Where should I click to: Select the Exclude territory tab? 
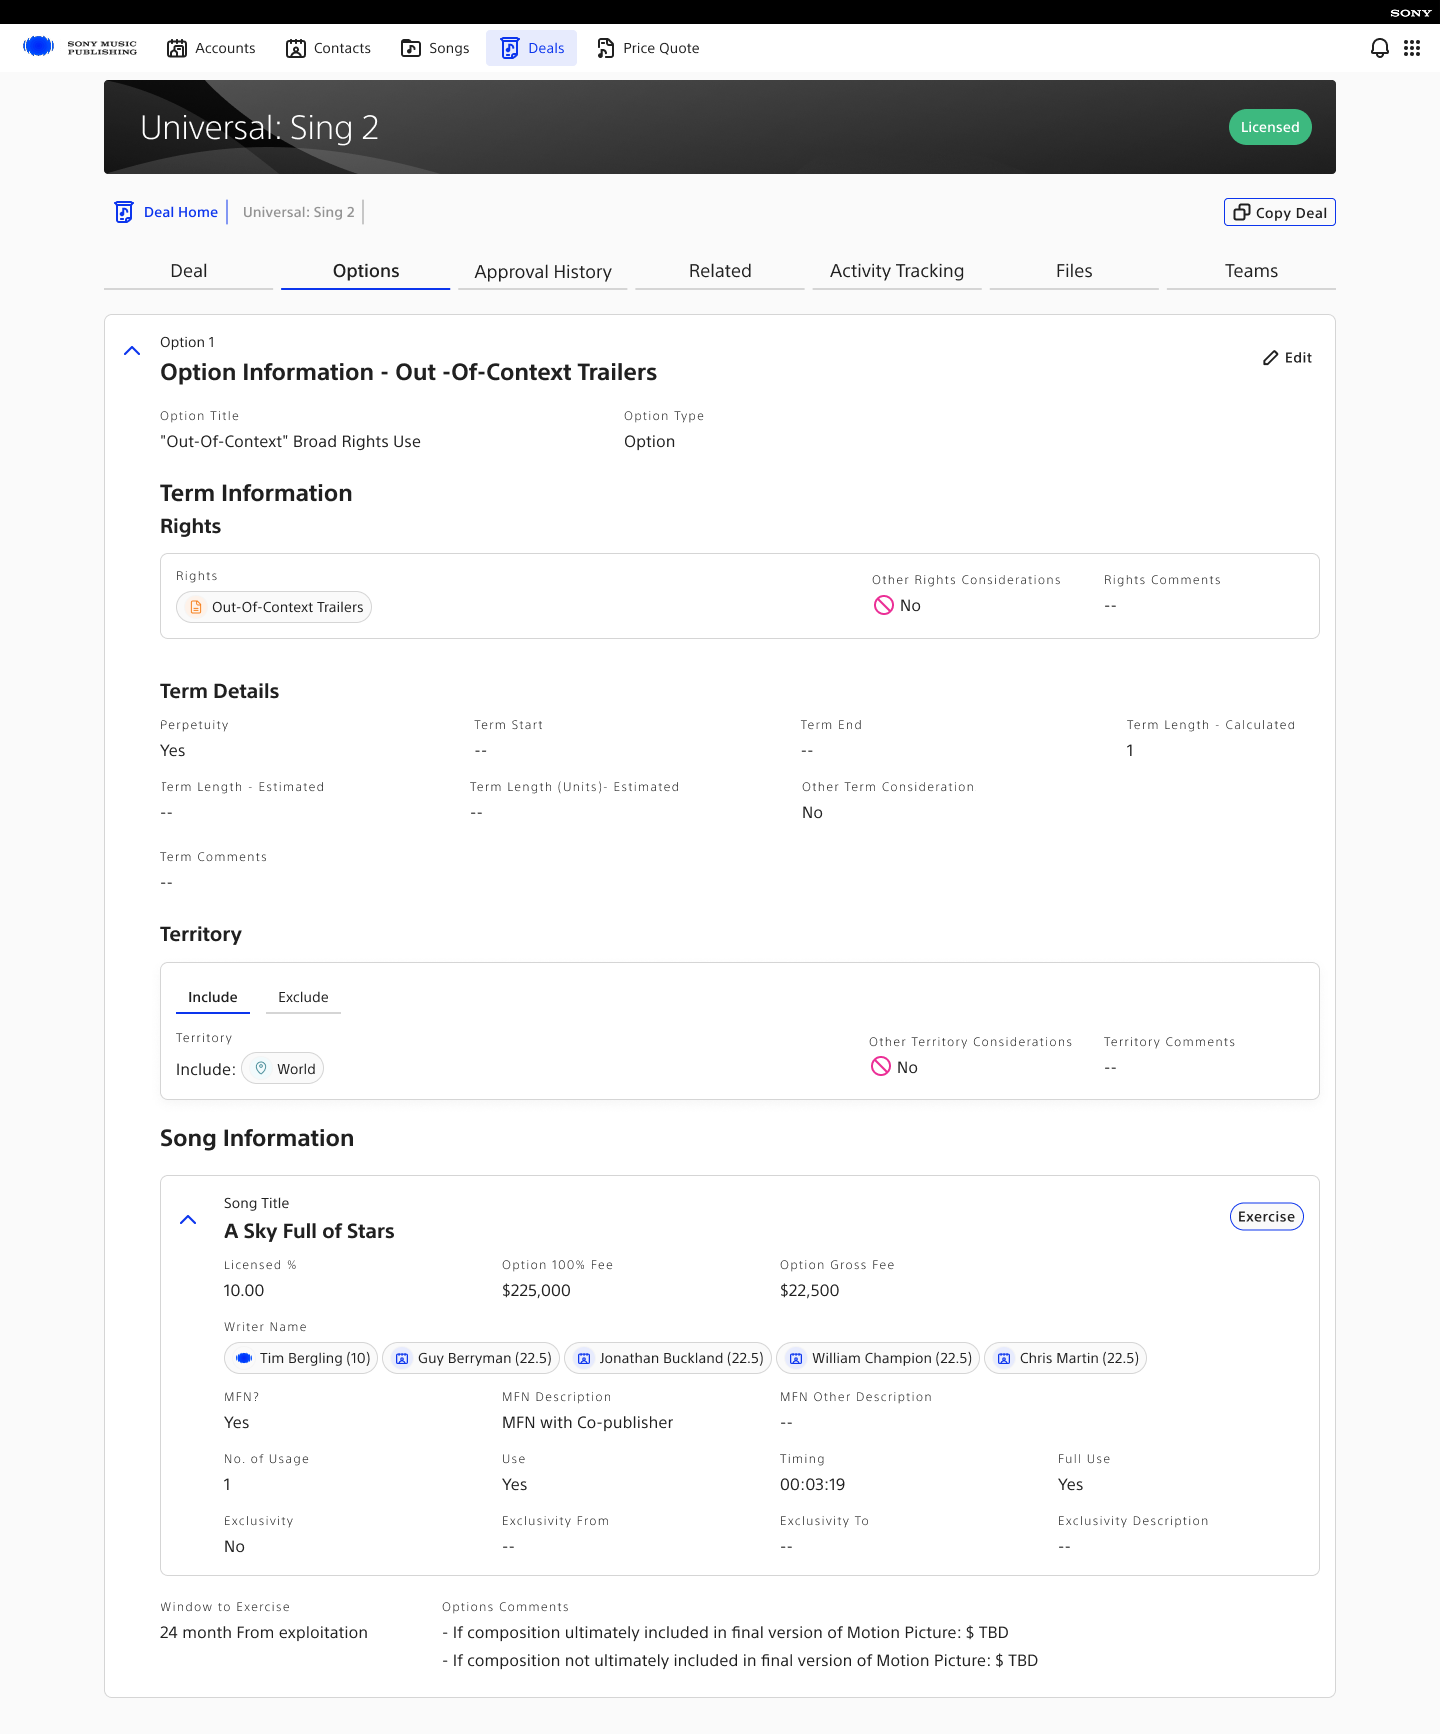pos(303,997)
